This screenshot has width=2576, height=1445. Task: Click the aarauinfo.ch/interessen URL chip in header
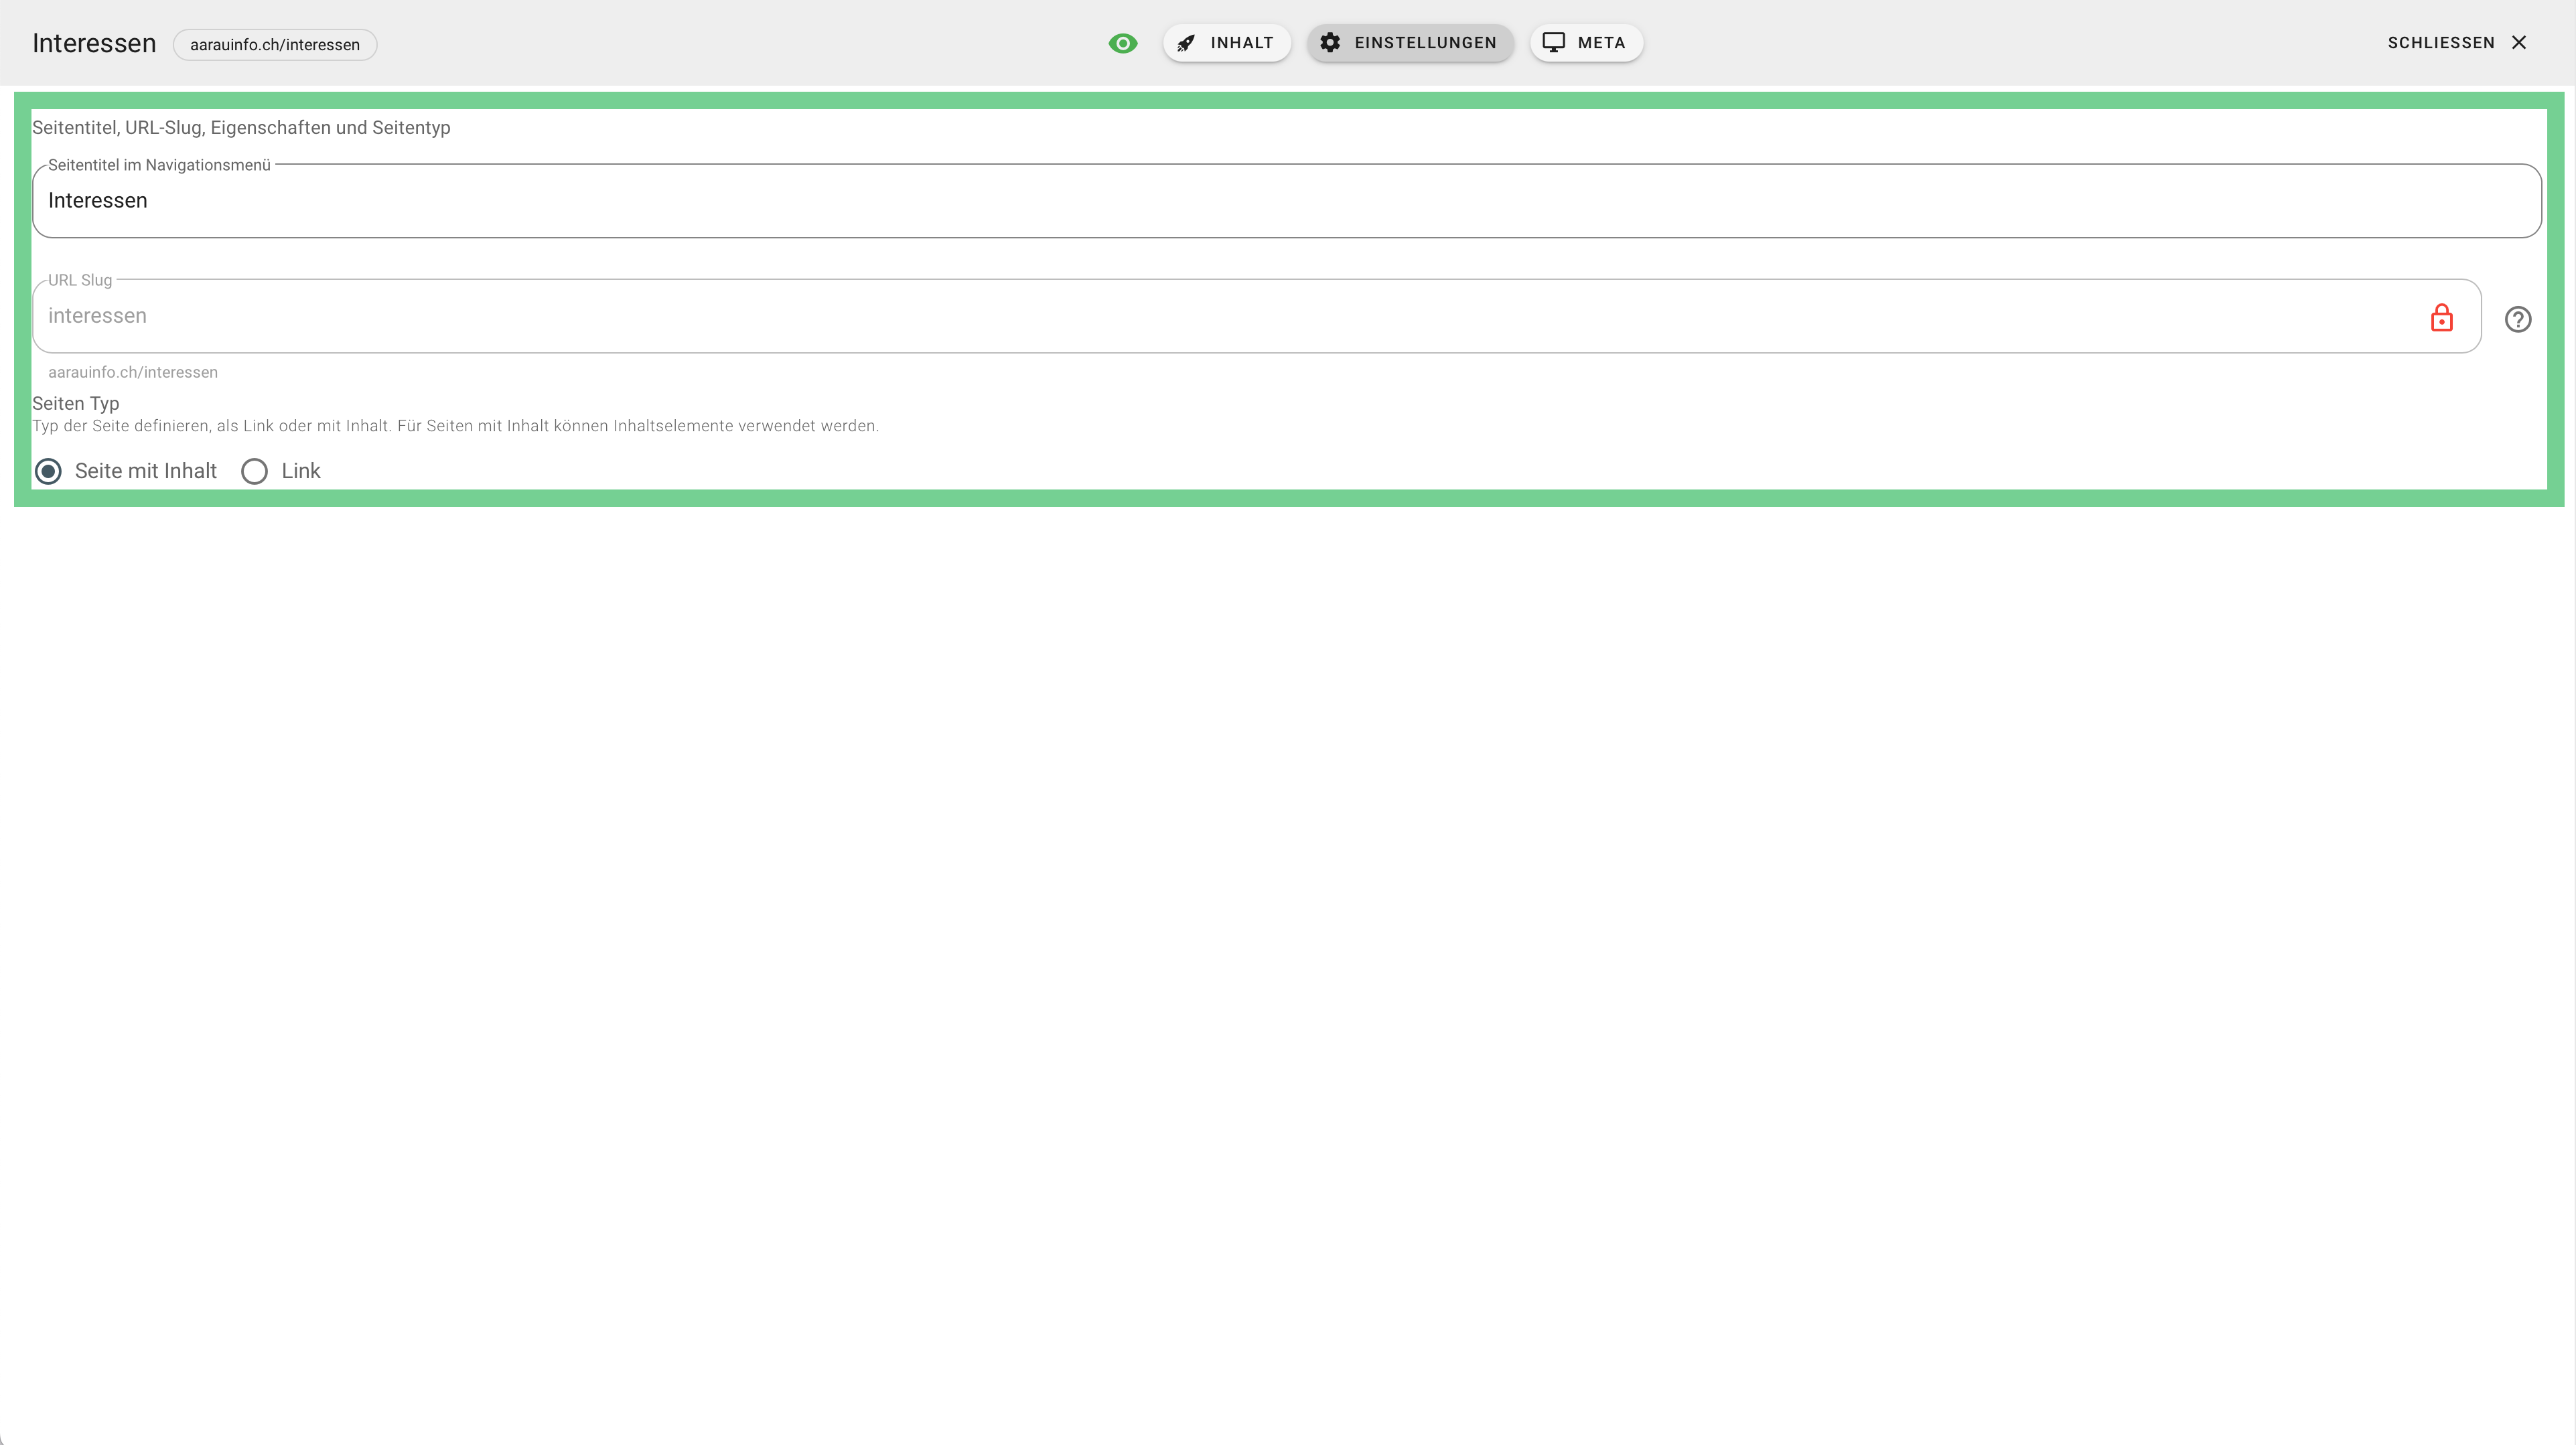(x=275, y=45)
